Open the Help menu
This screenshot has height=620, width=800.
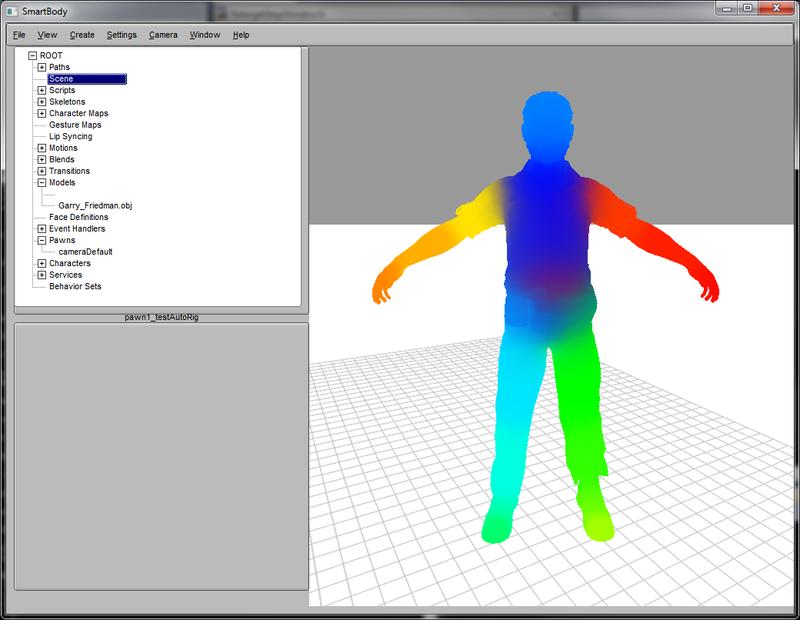[241, 35]
